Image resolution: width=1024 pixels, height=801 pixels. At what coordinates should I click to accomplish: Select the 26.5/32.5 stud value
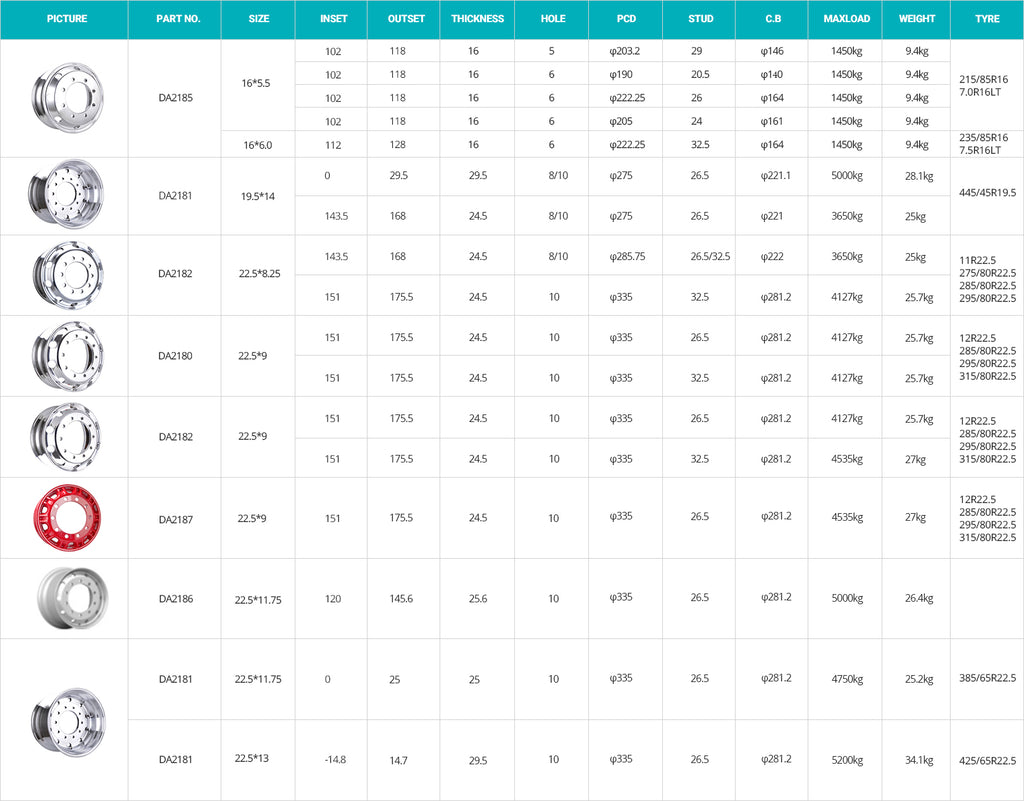click(710, 256)
